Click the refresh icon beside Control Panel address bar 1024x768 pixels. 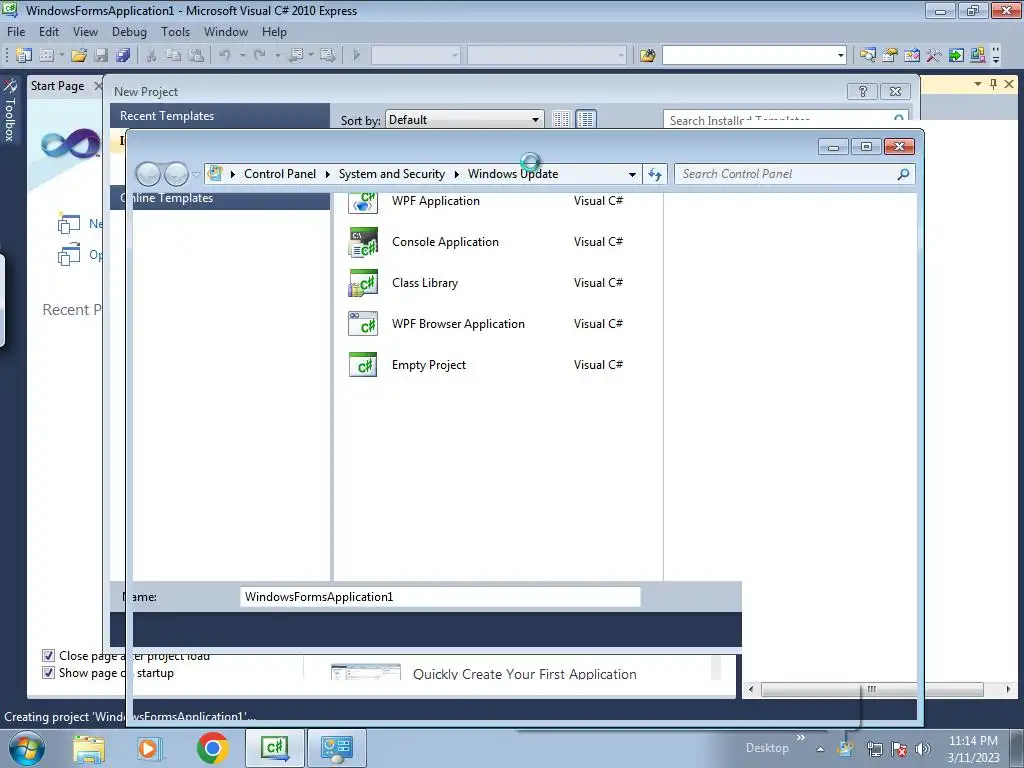pos(655,174)
